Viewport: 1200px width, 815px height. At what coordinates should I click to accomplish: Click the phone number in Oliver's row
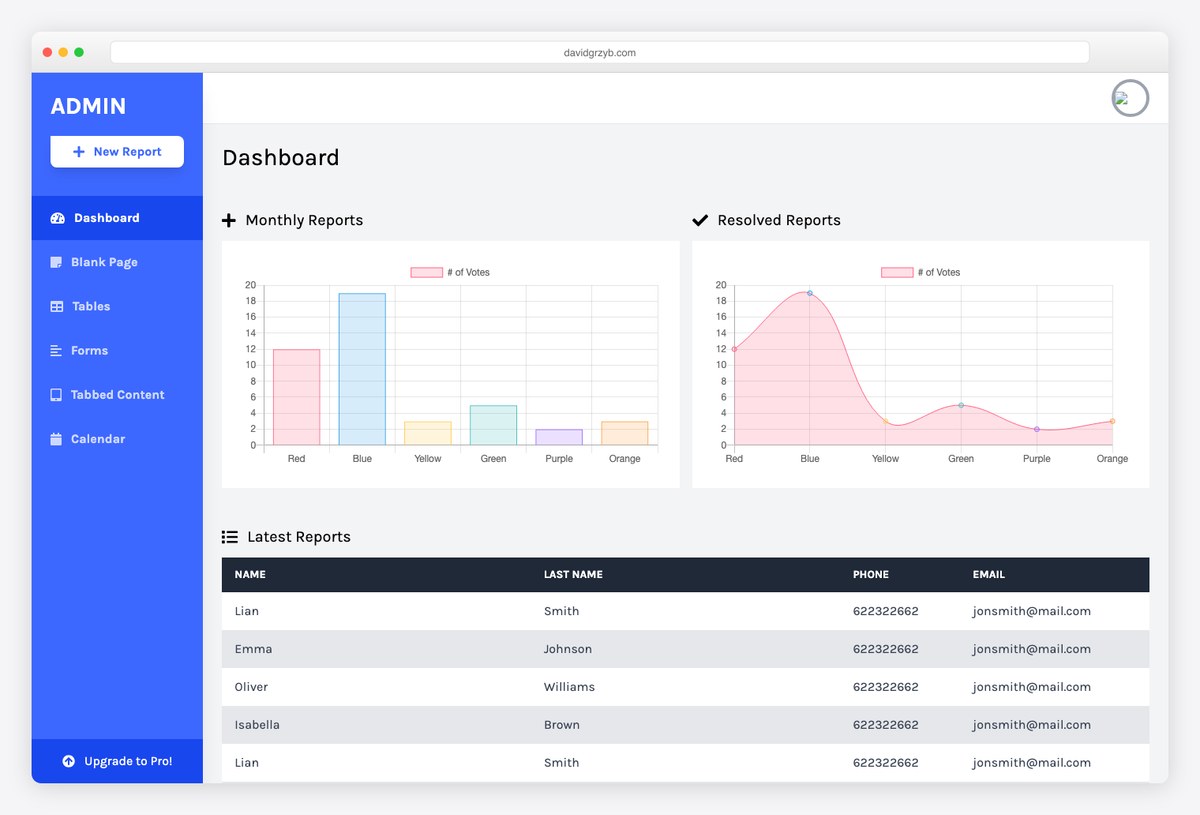coord(885,687)
